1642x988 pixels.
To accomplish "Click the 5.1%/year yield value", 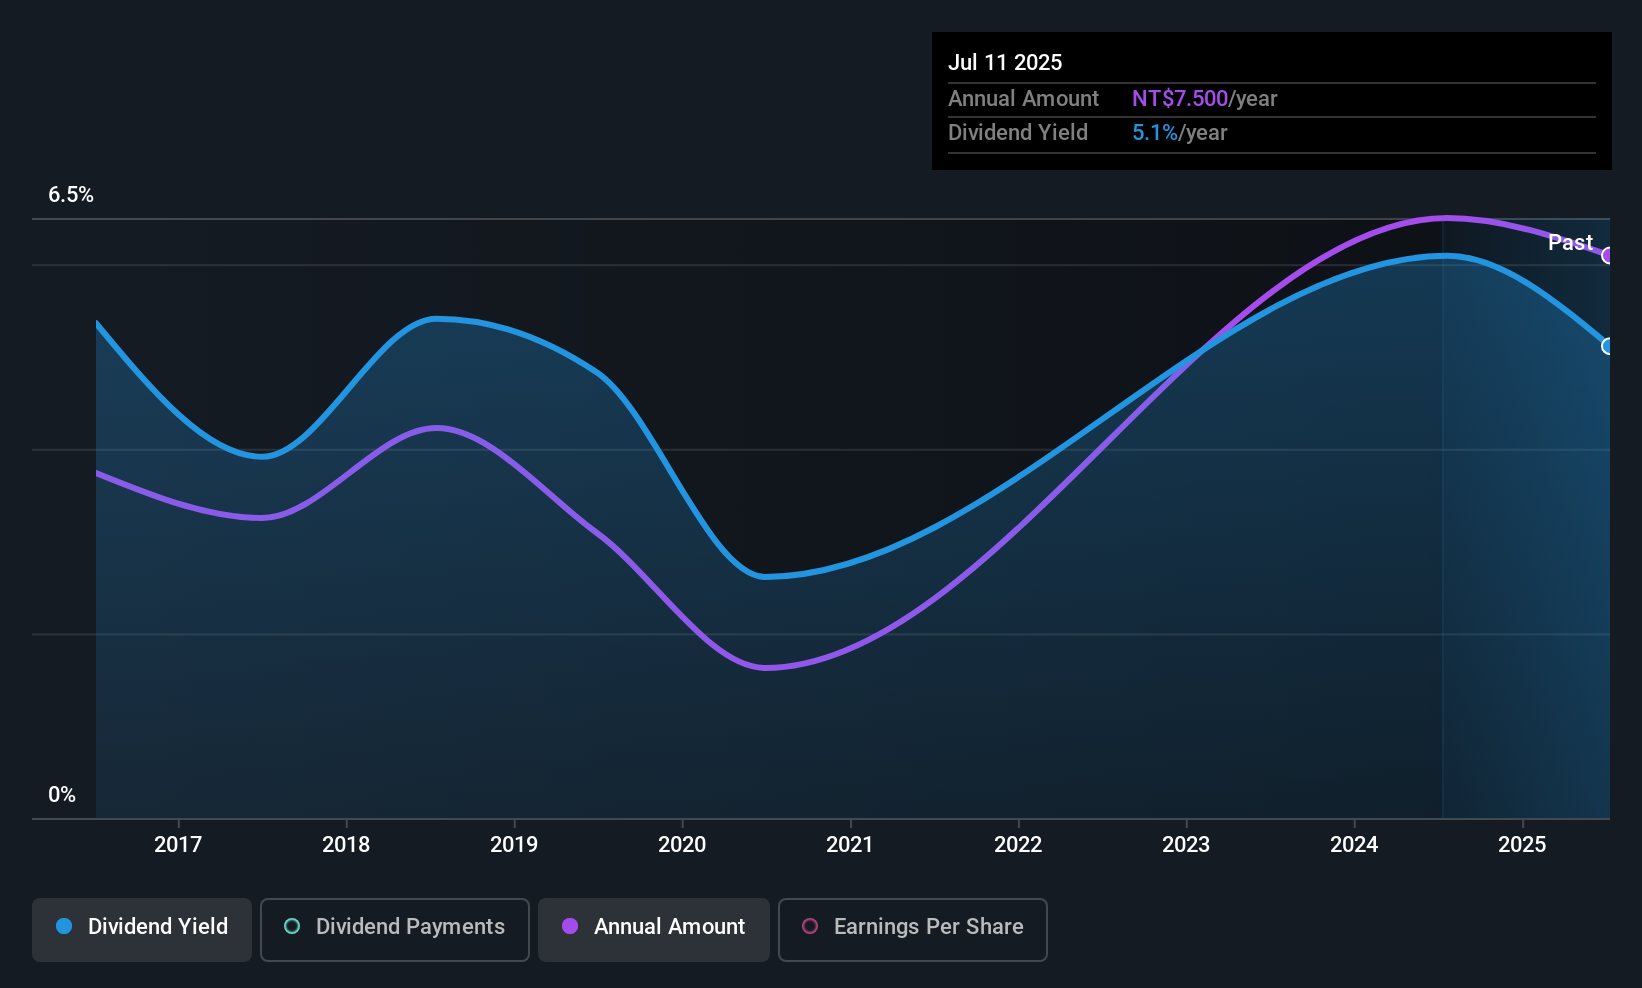I will click(x=1180, y=133).
